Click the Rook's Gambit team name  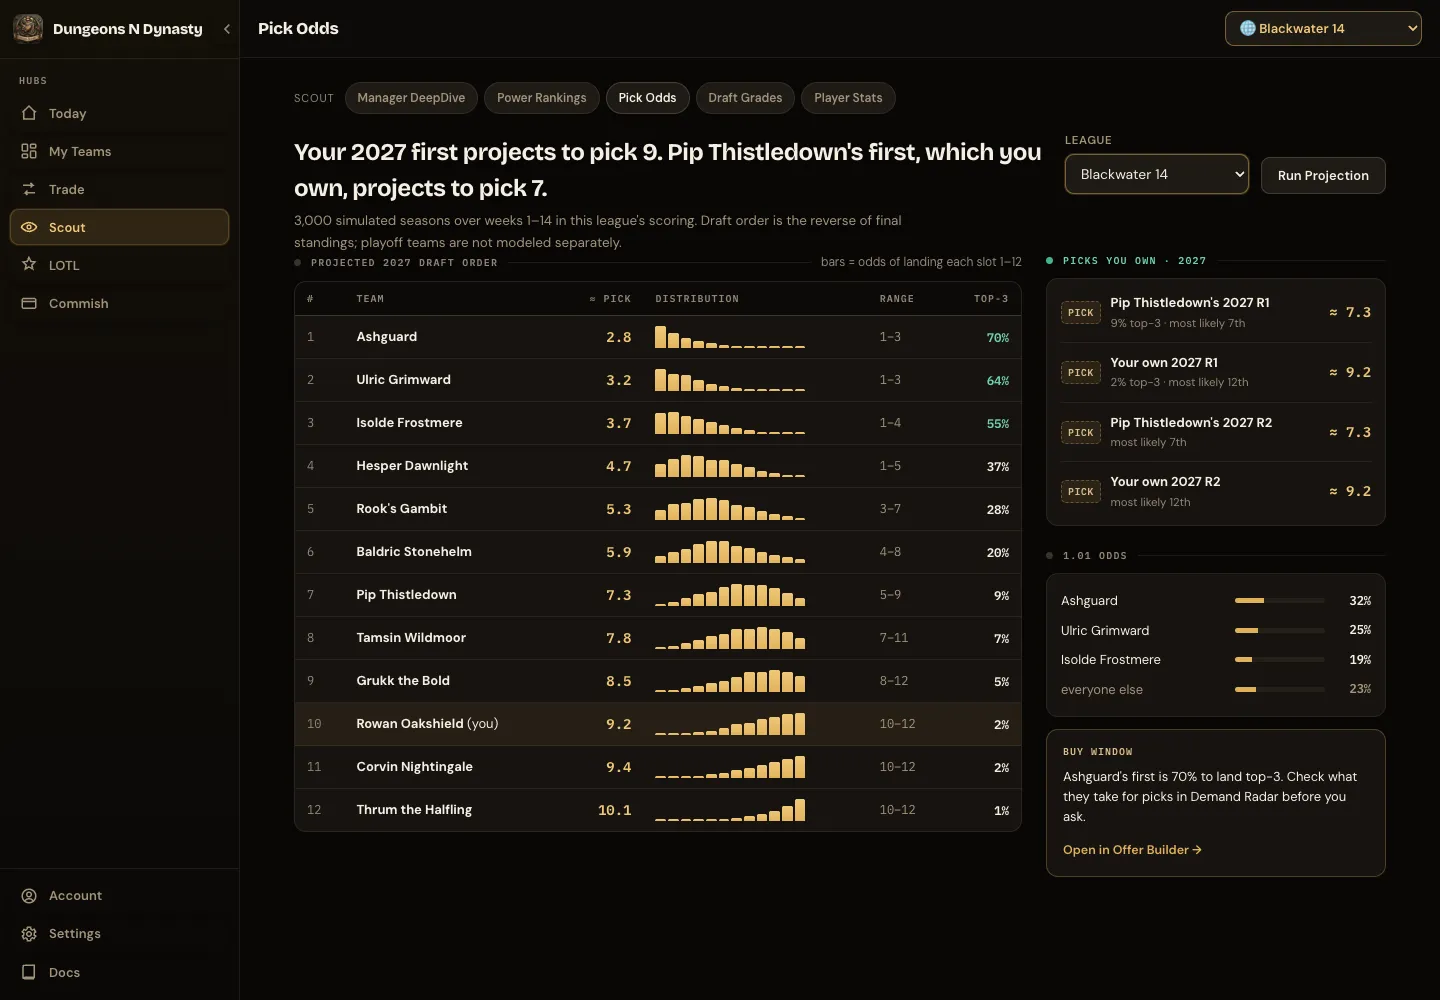coord(402,509)
